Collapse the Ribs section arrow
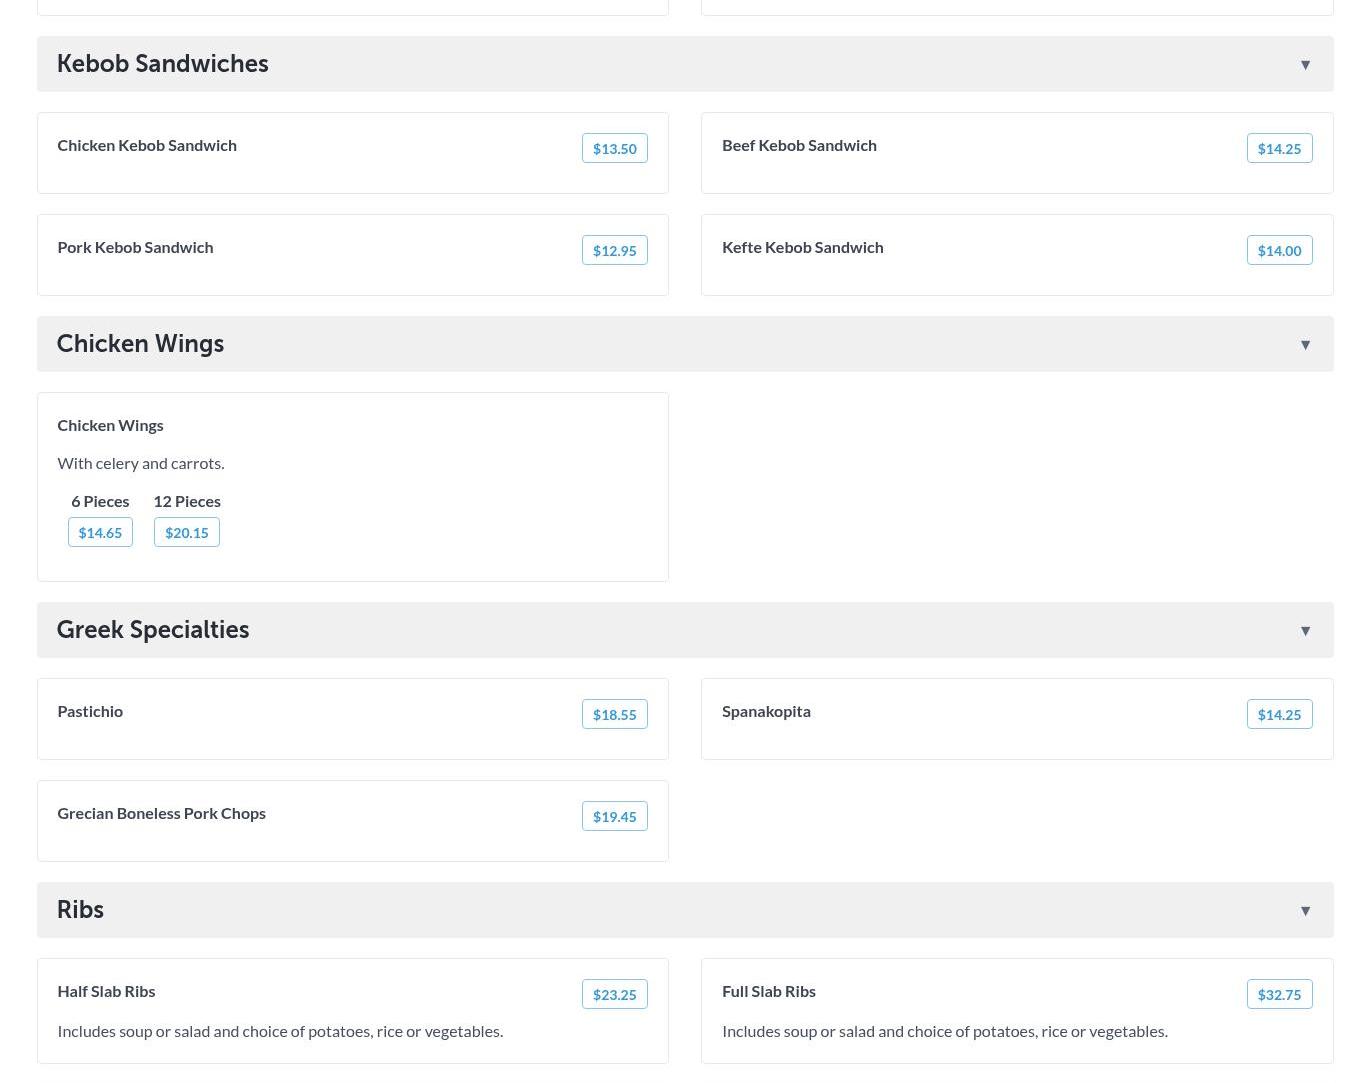Screen dimensions: 1370x1083 pos(1305,911)
